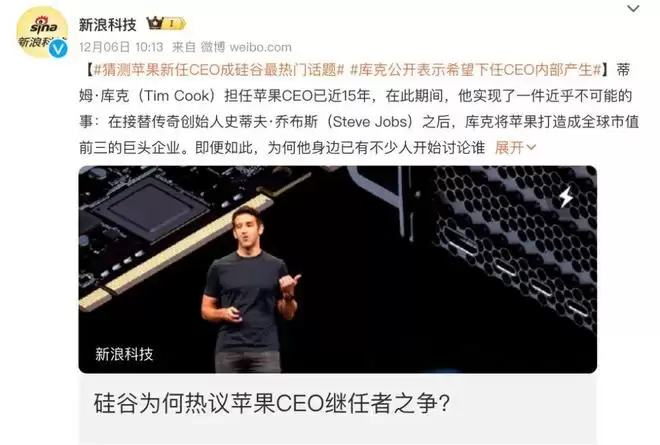Click the post body text about Tim Cook
Screen dimensions: 660x445
click(359, 109)
